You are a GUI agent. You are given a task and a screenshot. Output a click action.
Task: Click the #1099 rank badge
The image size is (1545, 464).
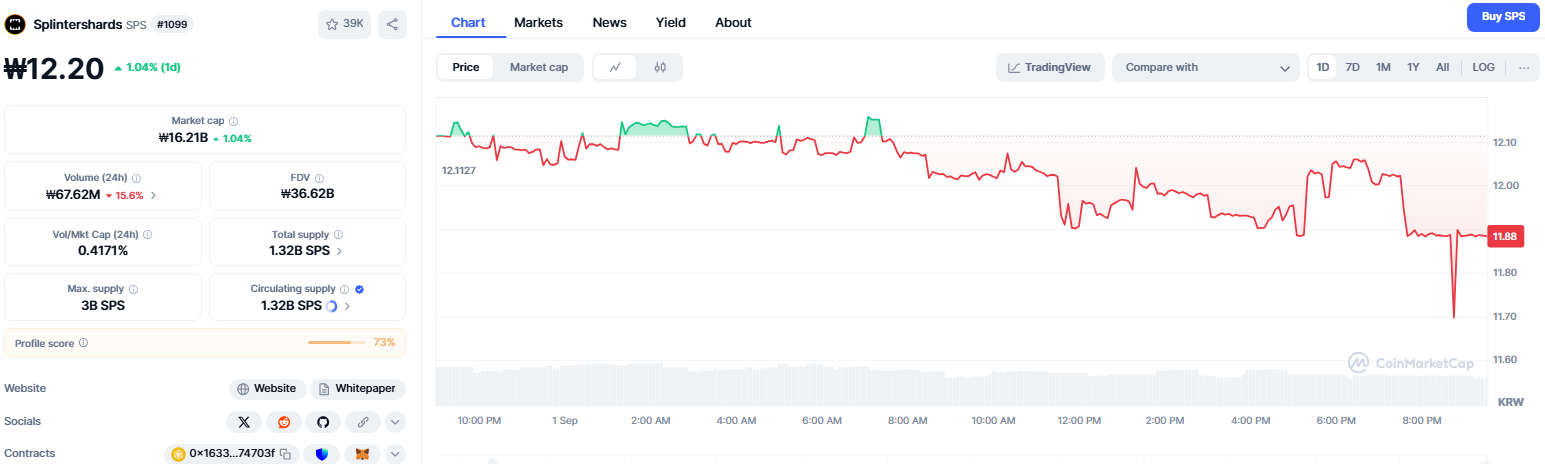(171, 24)
